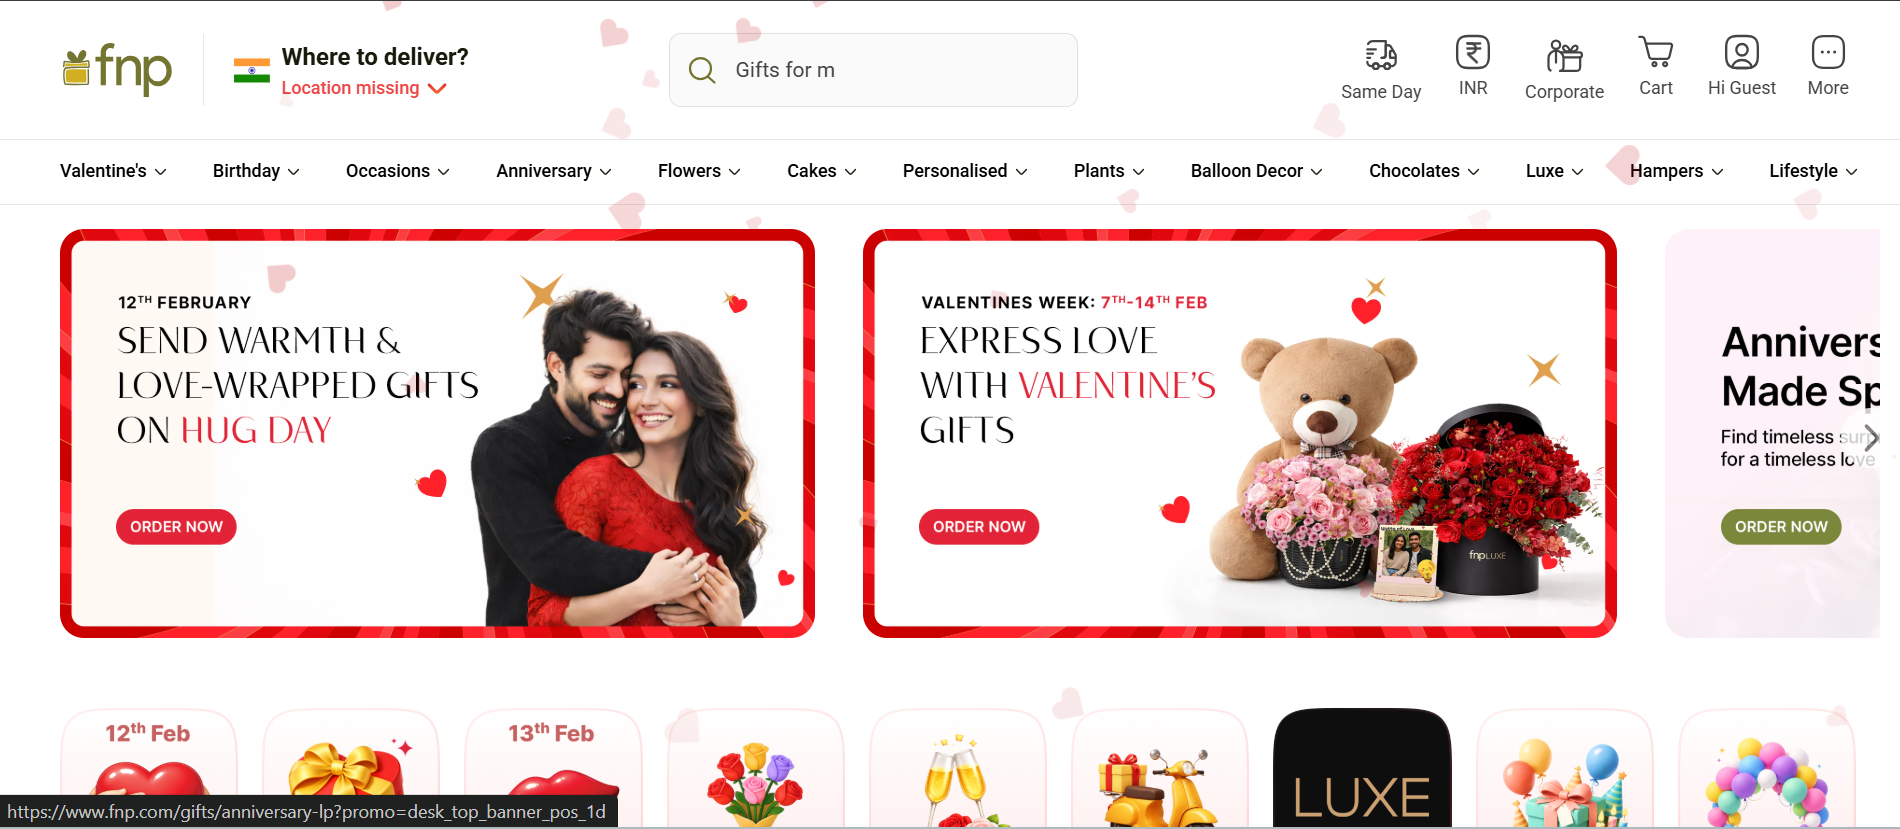The height and width of the screenshot is (829, 1900).
Task: Click the Hi Guest profile icon
Action: click(1742, 52)
